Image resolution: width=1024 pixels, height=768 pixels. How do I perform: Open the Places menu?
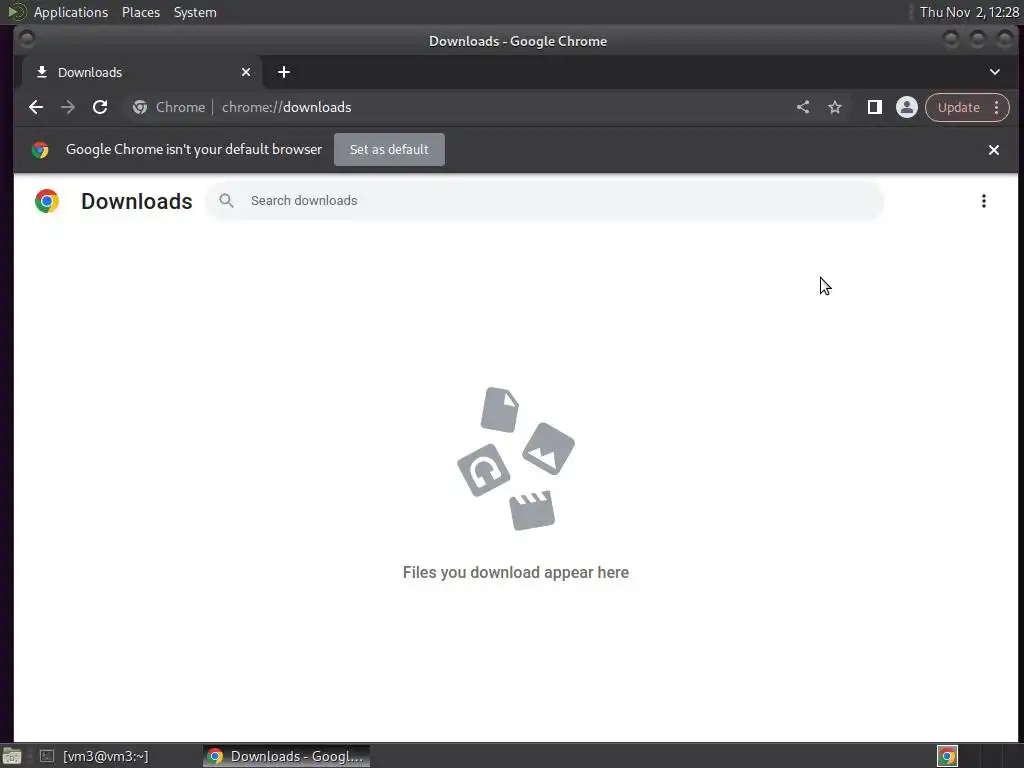pos(140,12)
